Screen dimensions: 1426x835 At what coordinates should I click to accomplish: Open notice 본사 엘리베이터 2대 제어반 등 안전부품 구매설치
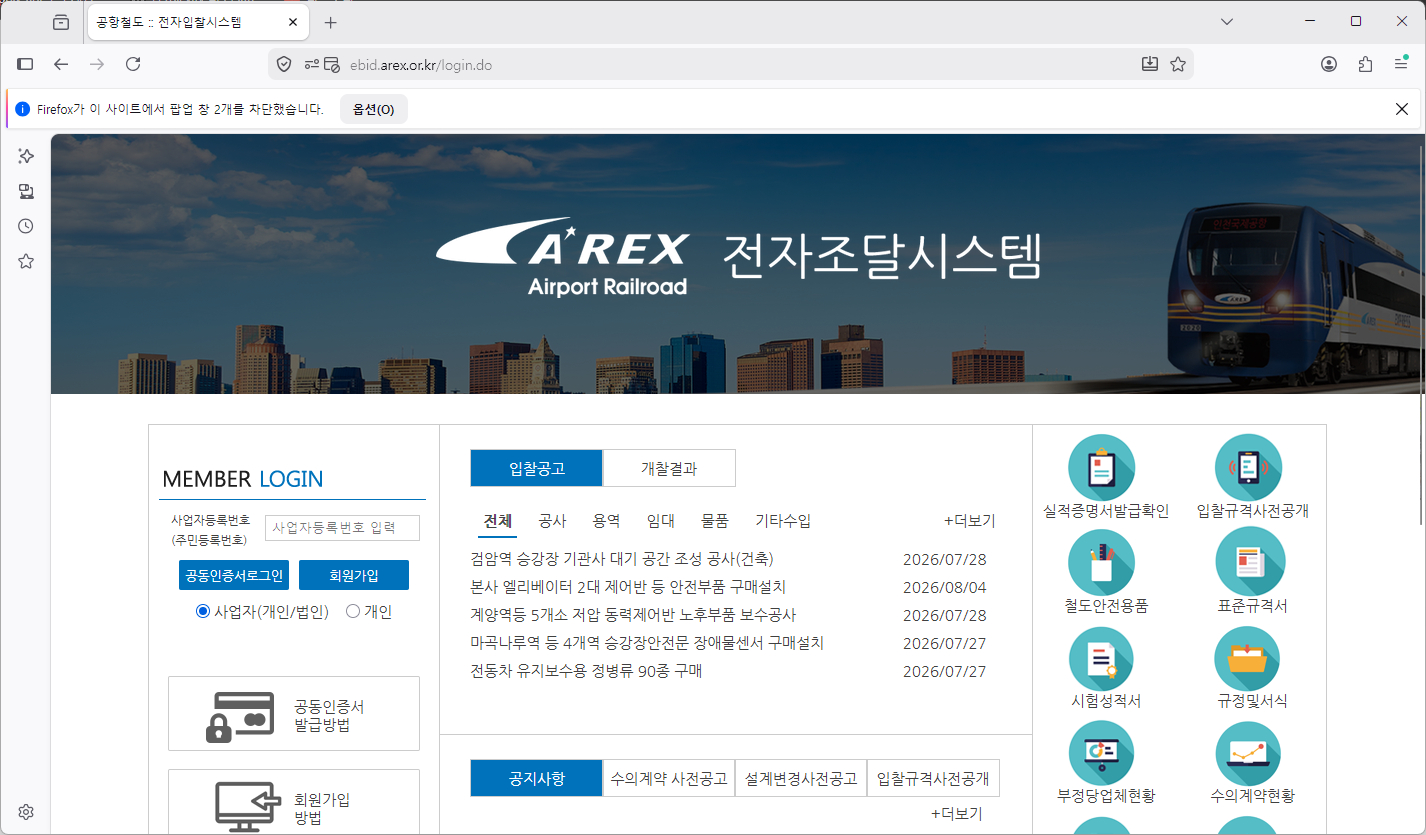pyautogui.click(x=628, y=587)
